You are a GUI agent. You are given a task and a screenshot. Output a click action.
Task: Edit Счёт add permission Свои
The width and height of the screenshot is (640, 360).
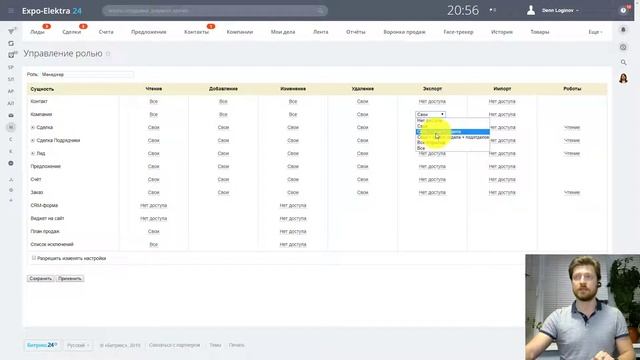tap(223, 180)
